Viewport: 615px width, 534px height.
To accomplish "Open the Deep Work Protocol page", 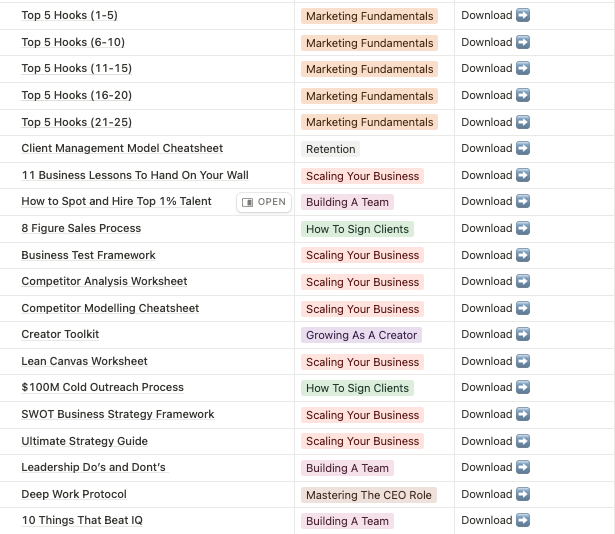I will [74, 494].
